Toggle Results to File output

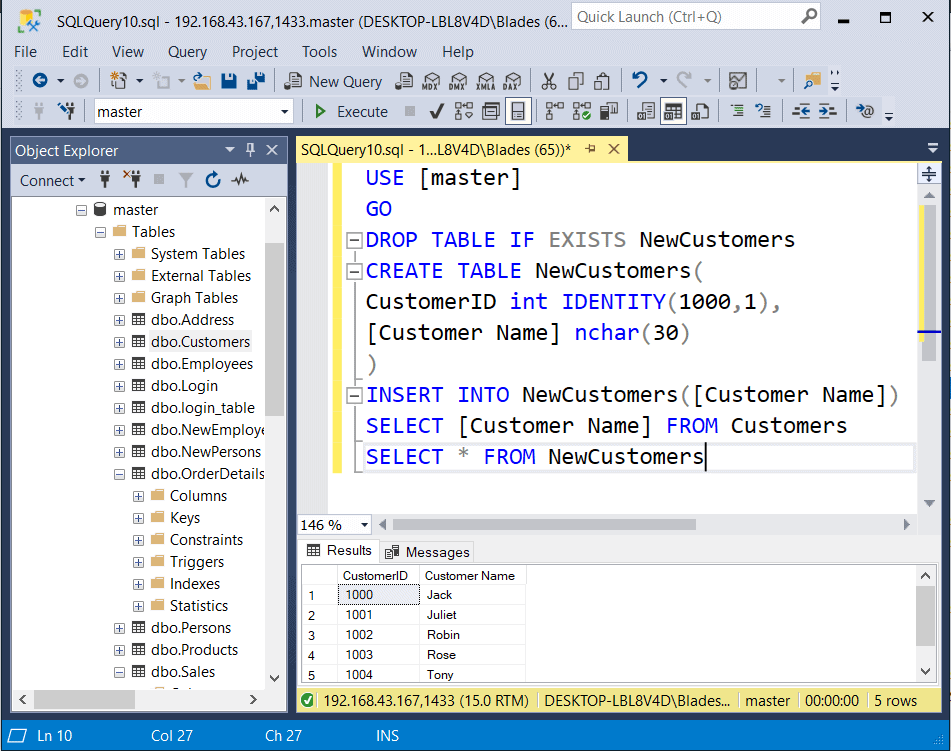click(700, 111)
